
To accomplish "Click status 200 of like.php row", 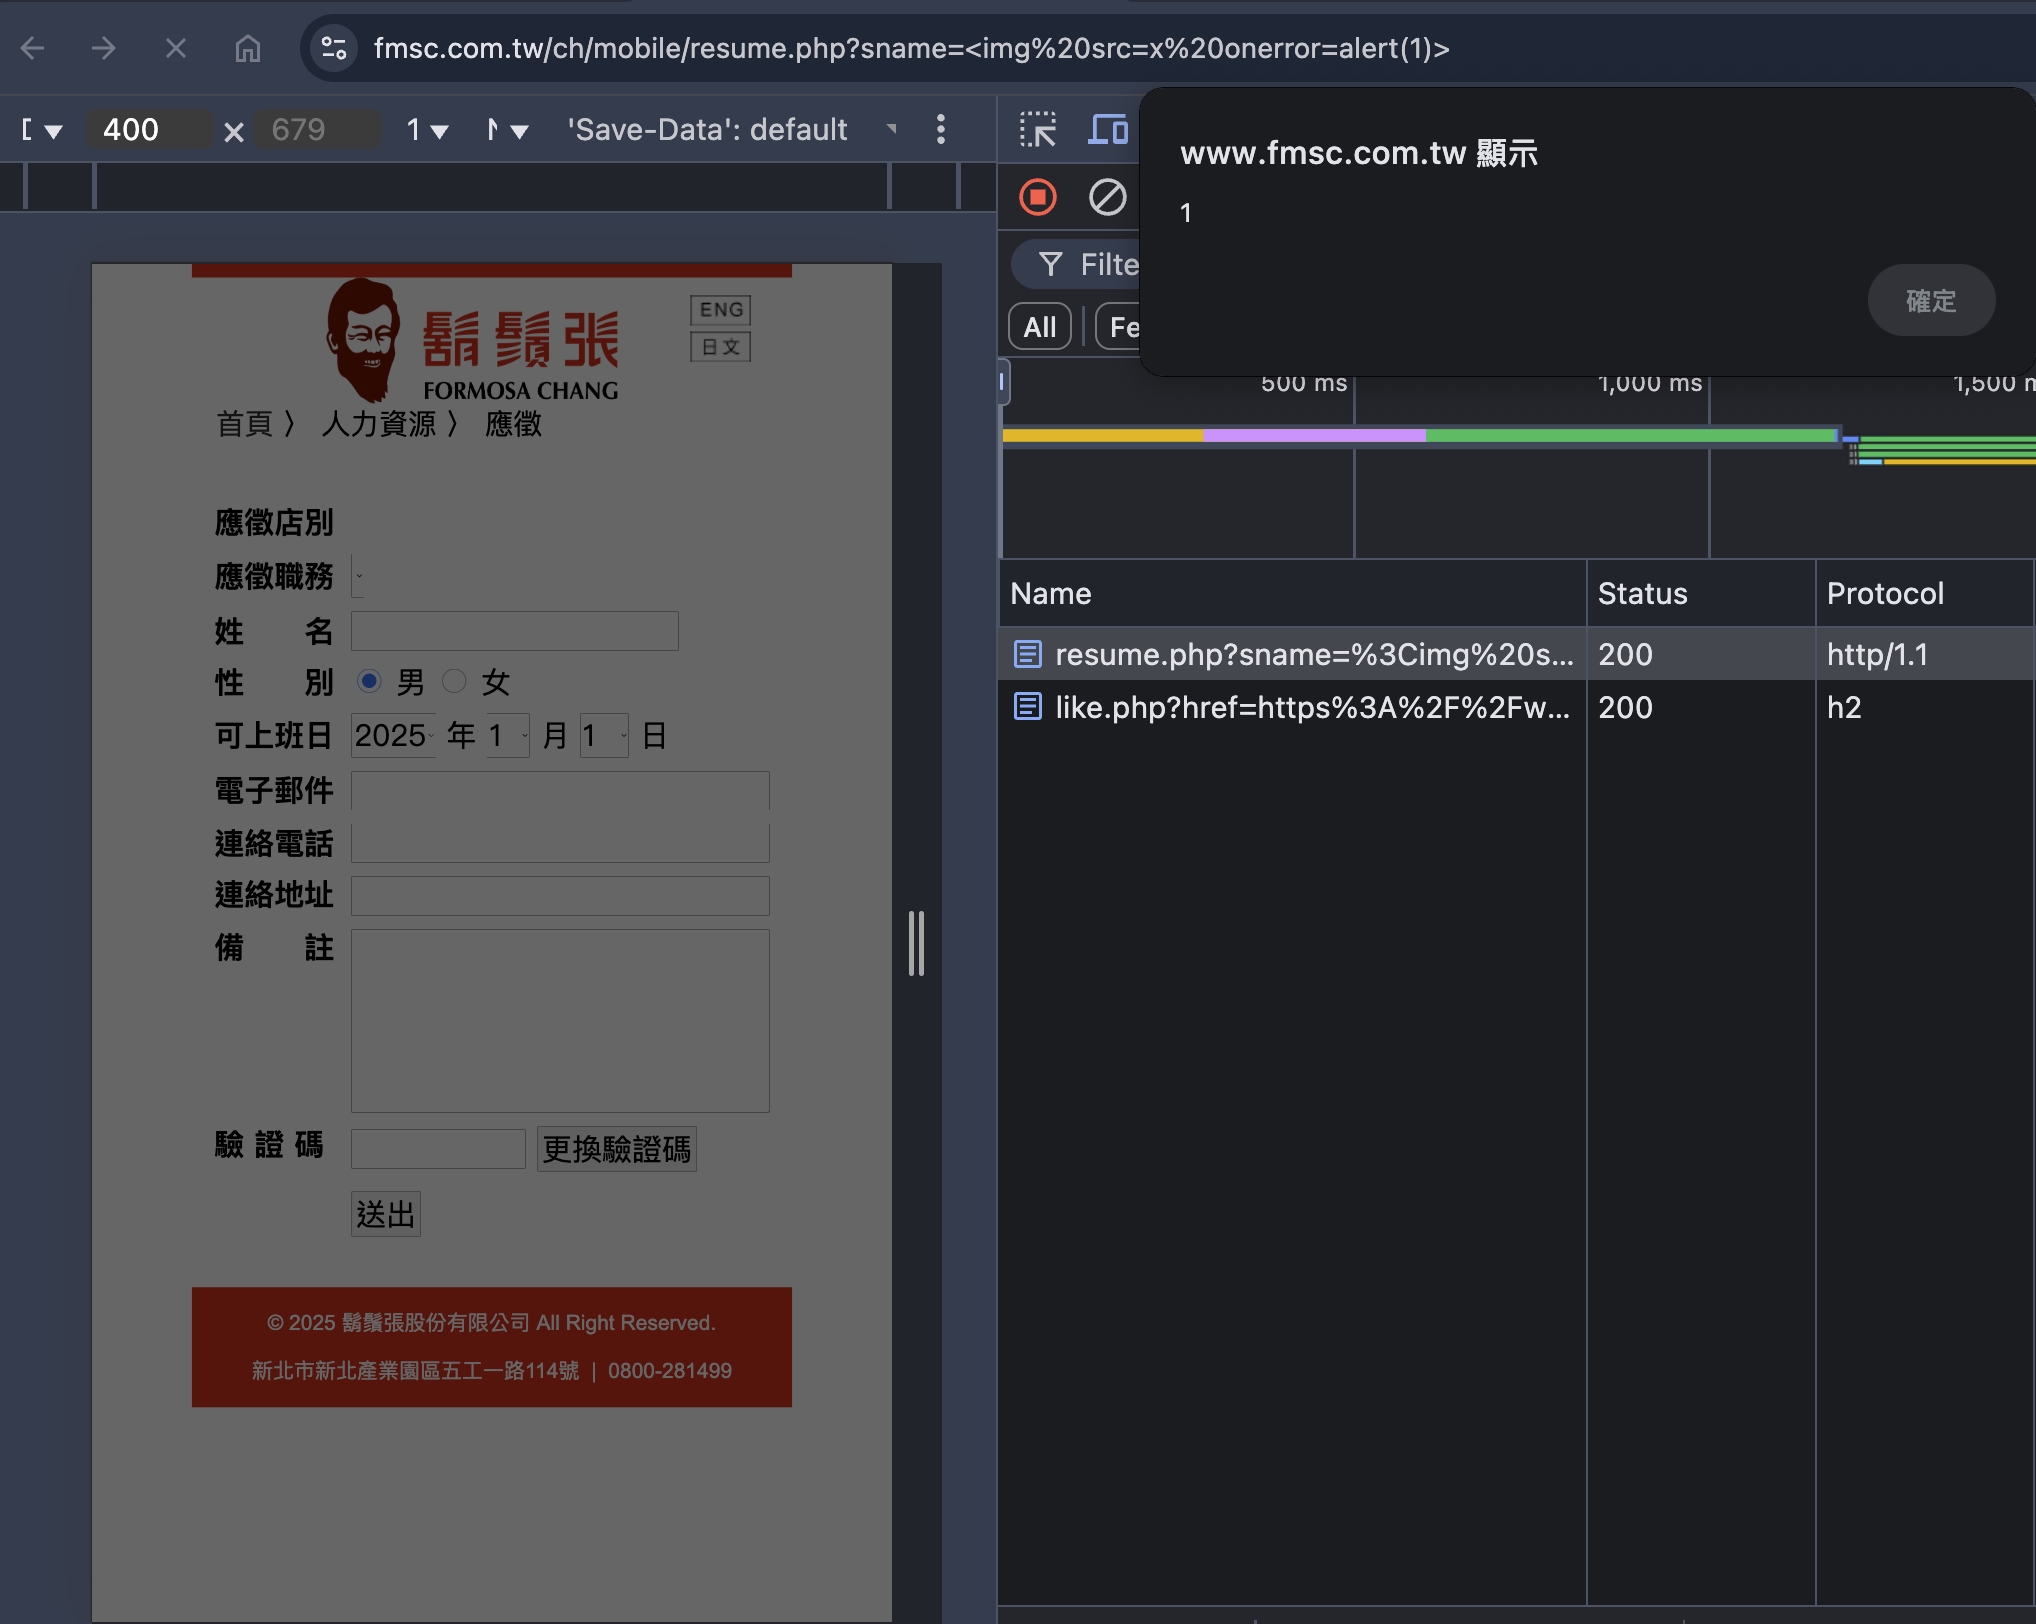I will pyautogui.click(x=1625, y=707).
